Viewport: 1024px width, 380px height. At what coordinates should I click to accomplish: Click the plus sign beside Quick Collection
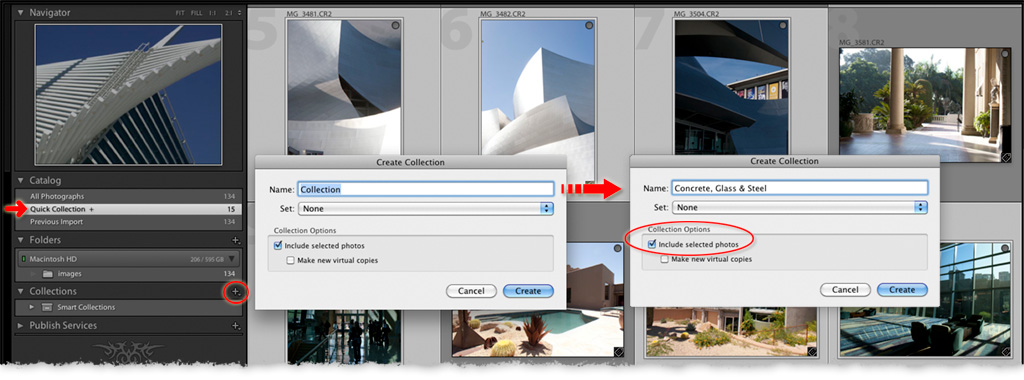[x=91, y=210]
